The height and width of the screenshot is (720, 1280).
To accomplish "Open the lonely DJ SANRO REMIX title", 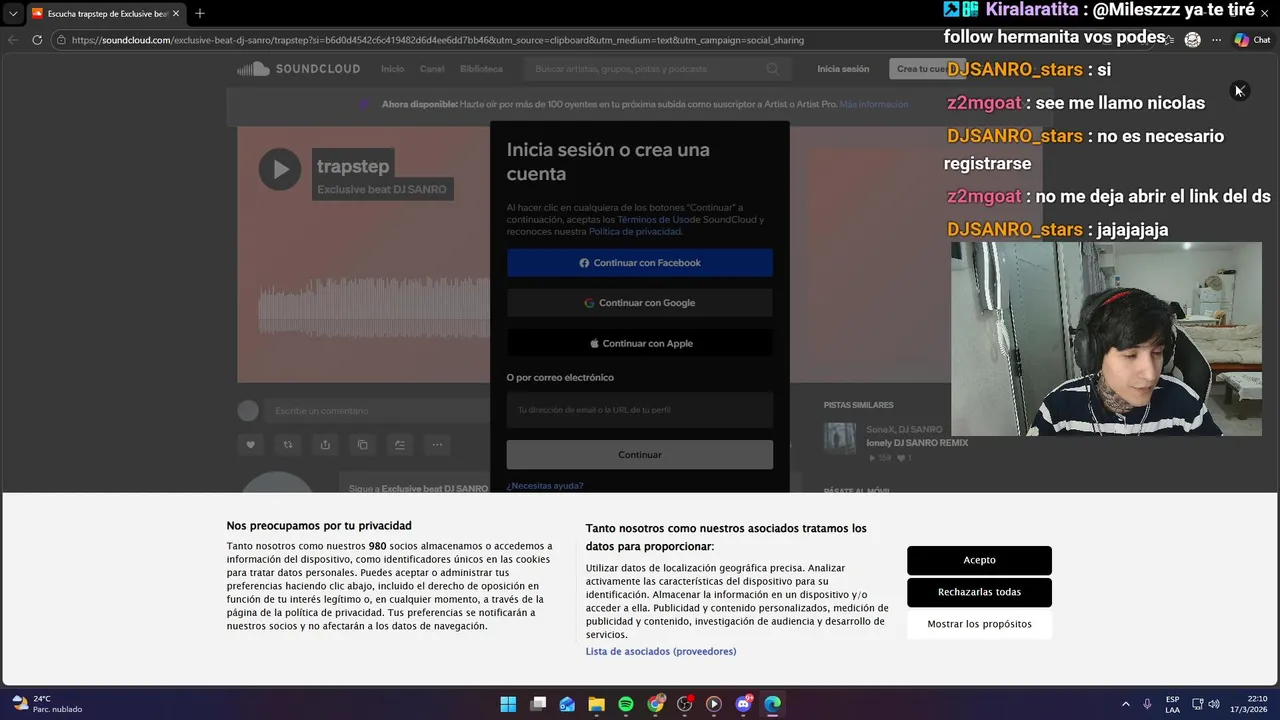I will pyautogui.click(x=917, y=443).
